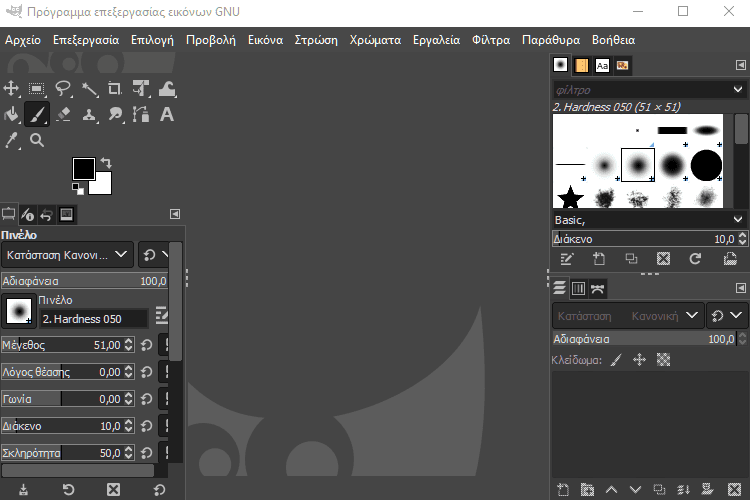Open the Χρώματα menu
This screenshot has width=750, height=500.
(375, 40)
